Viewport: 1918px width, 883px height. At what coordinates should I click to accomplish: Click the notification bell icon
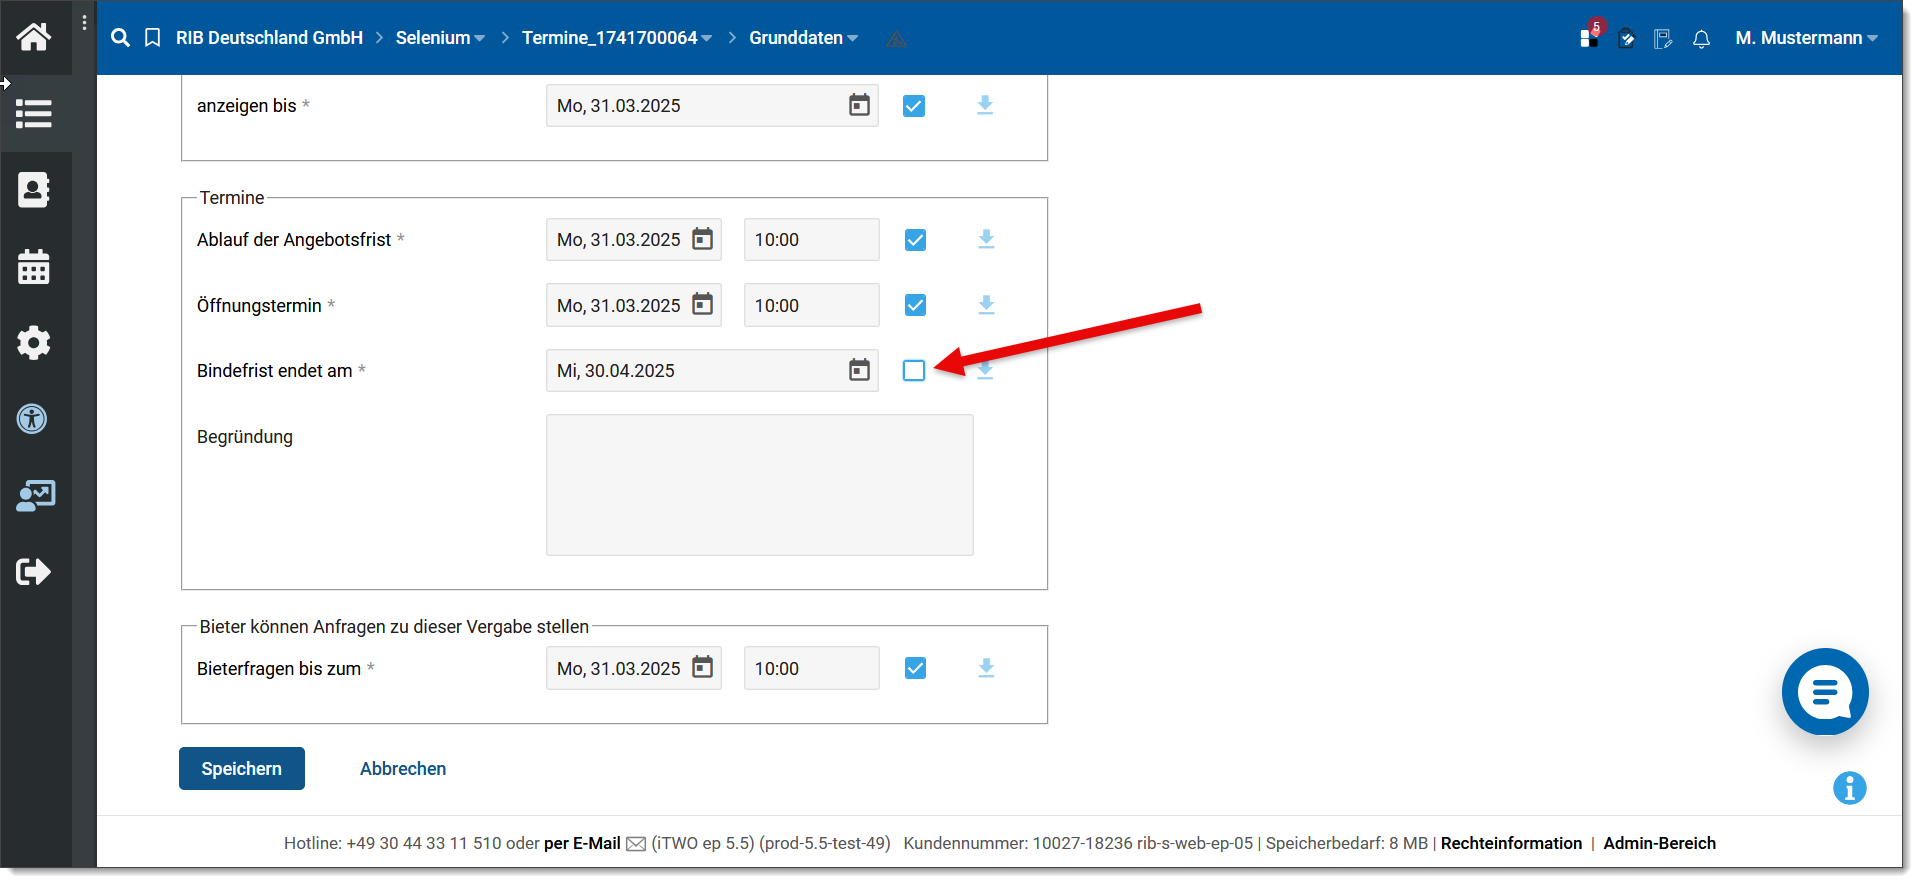(1701, 39)
